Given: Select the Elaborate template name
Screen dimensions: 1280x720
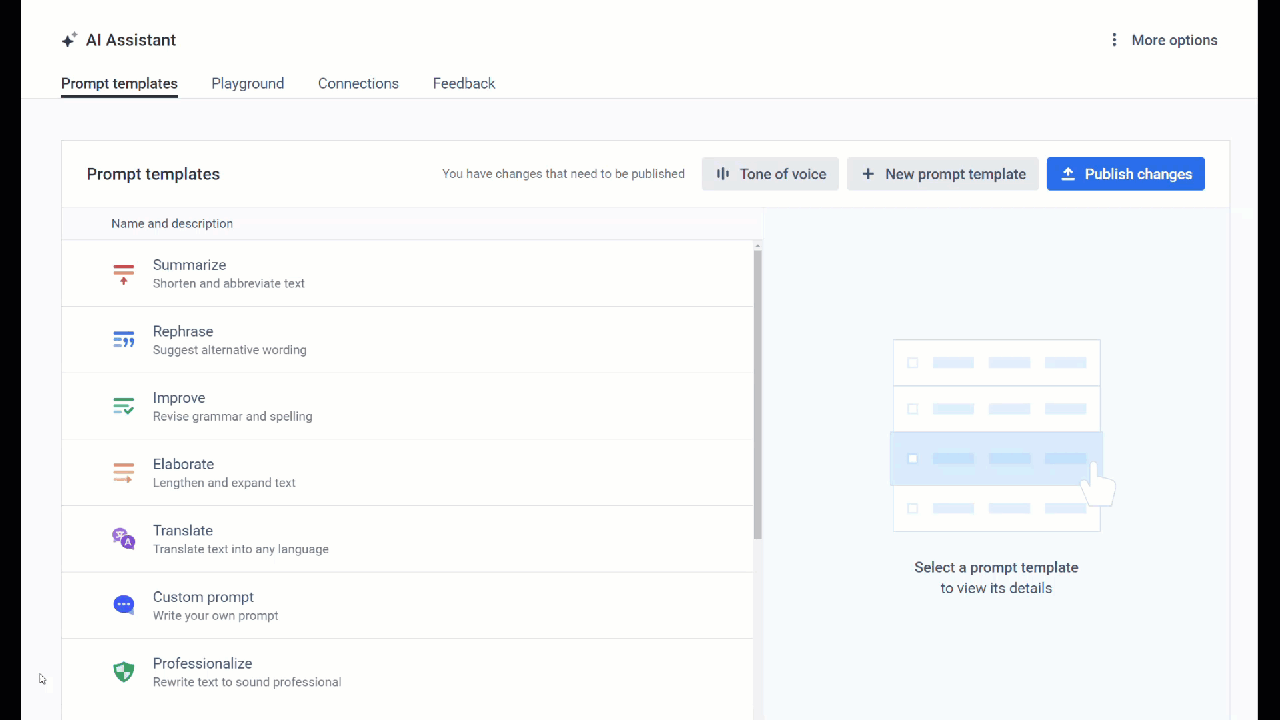Looking at the screenshot, I should click(184, 464).
